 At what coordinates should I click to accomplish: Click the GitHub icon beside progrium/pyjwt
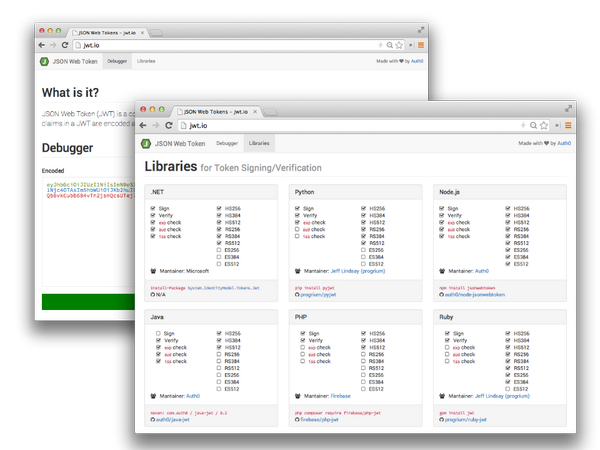coord(297,295)
